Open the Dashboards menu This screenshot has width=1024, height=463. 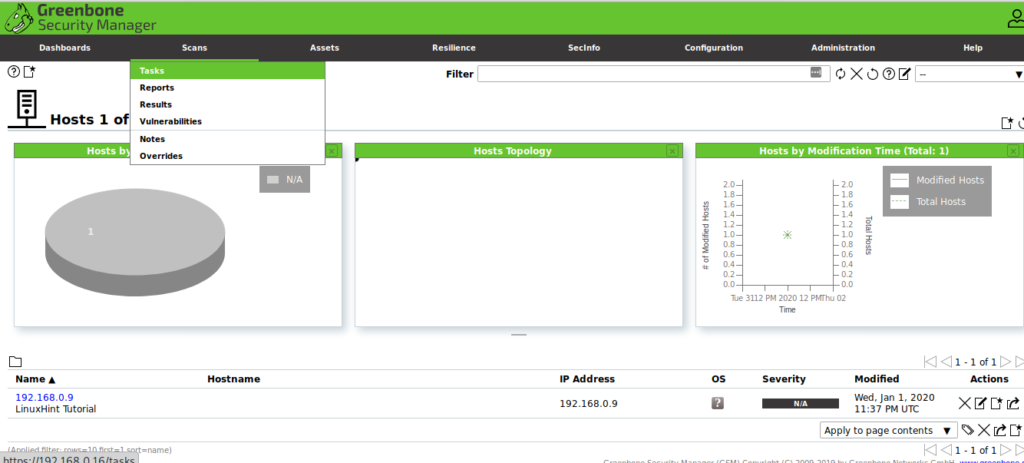point(65,48)
